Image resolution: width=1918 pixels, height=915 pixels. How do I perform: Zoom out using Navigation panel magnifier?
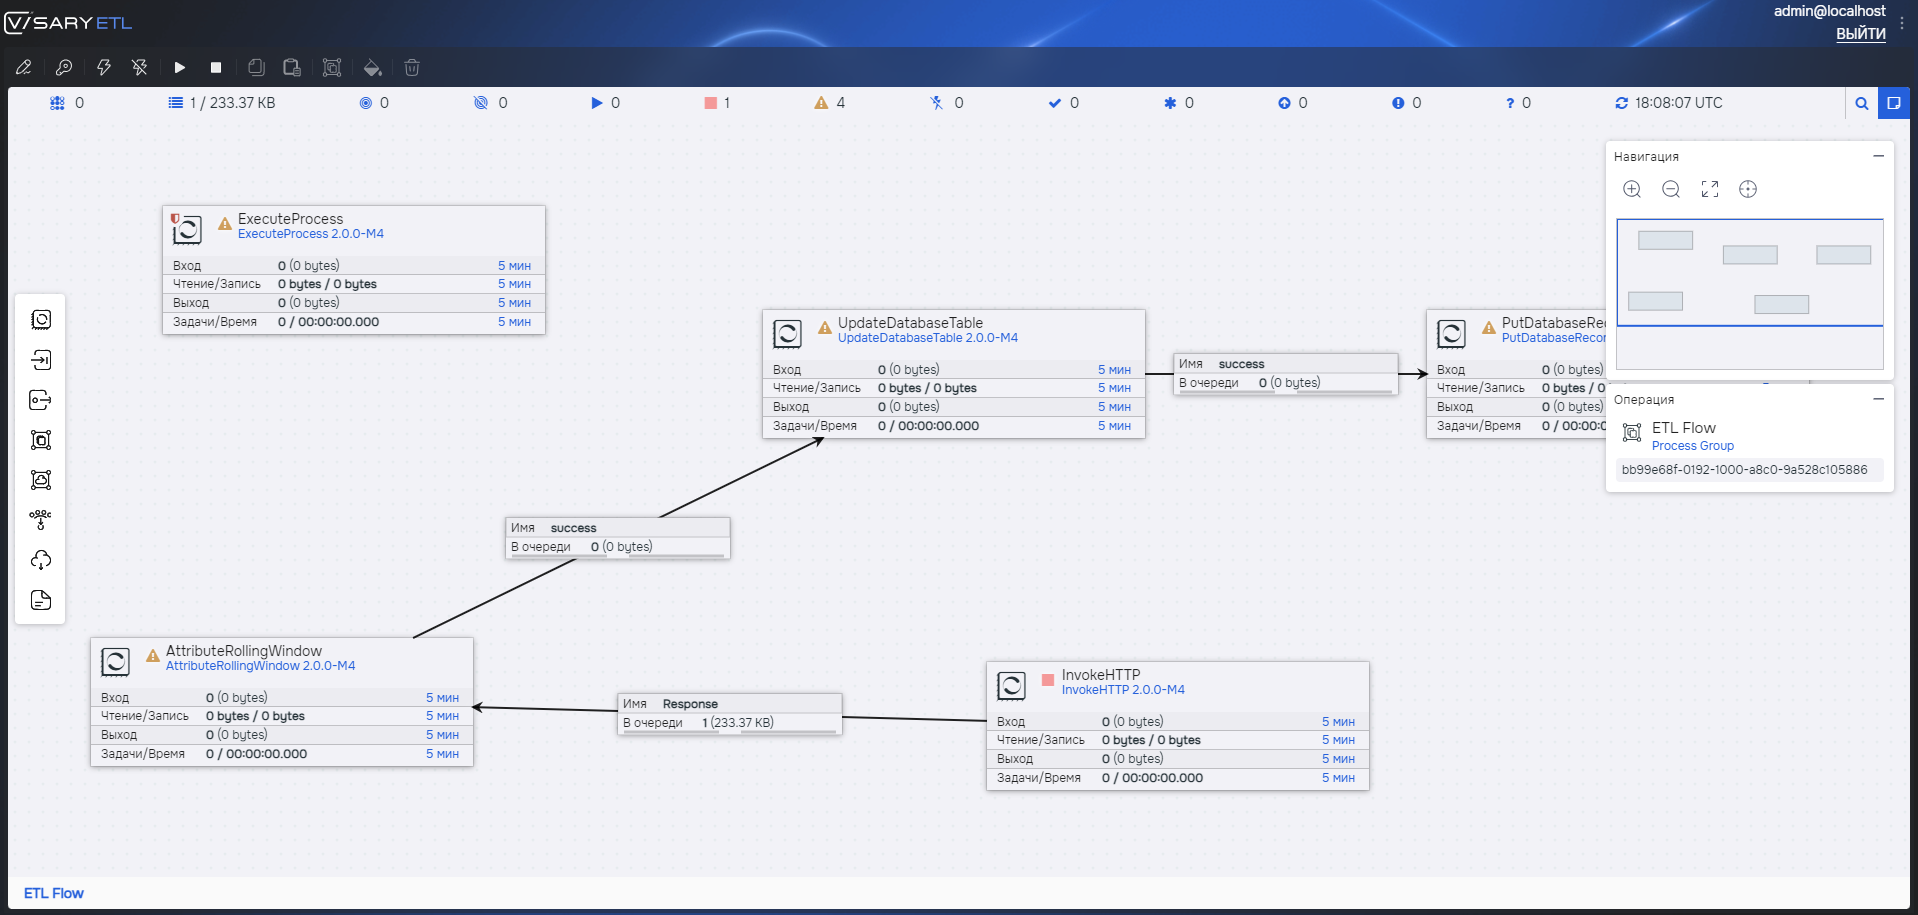tap(1671, 189)
